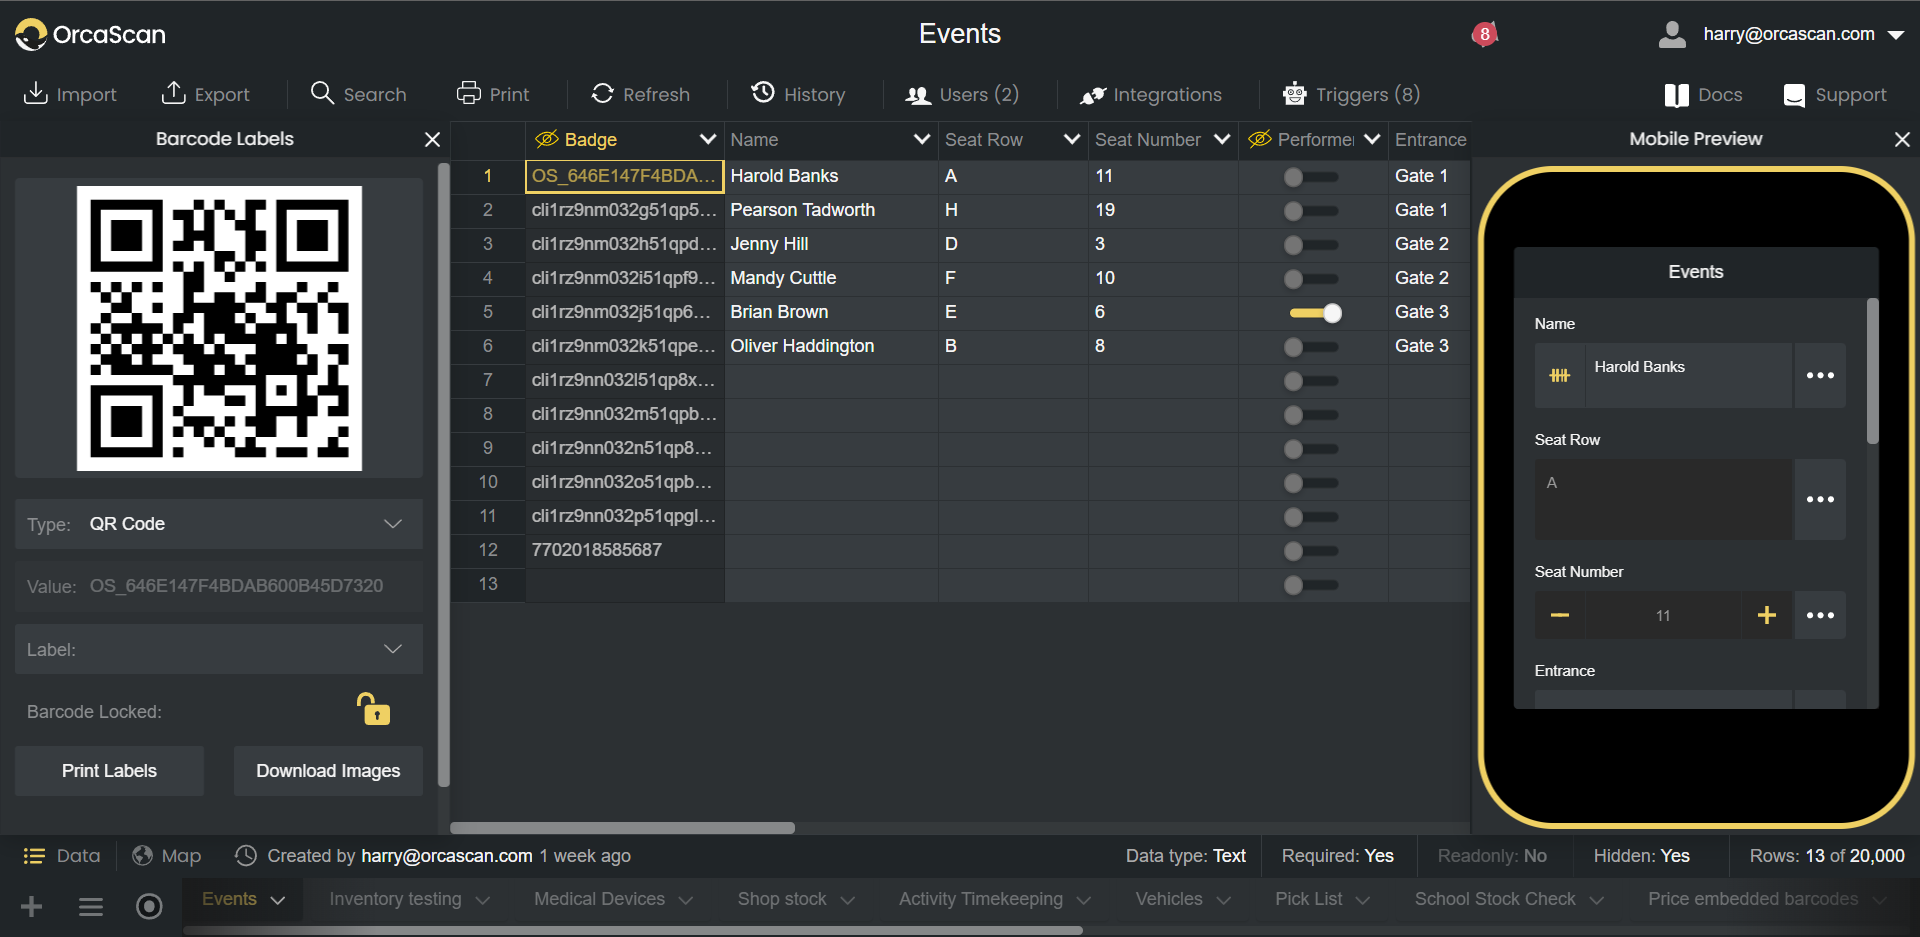The width and height of the screenshot is (1920, 937).
Task: Enable Performer toggle for Jenny Hill
Action: point(1309,245)
